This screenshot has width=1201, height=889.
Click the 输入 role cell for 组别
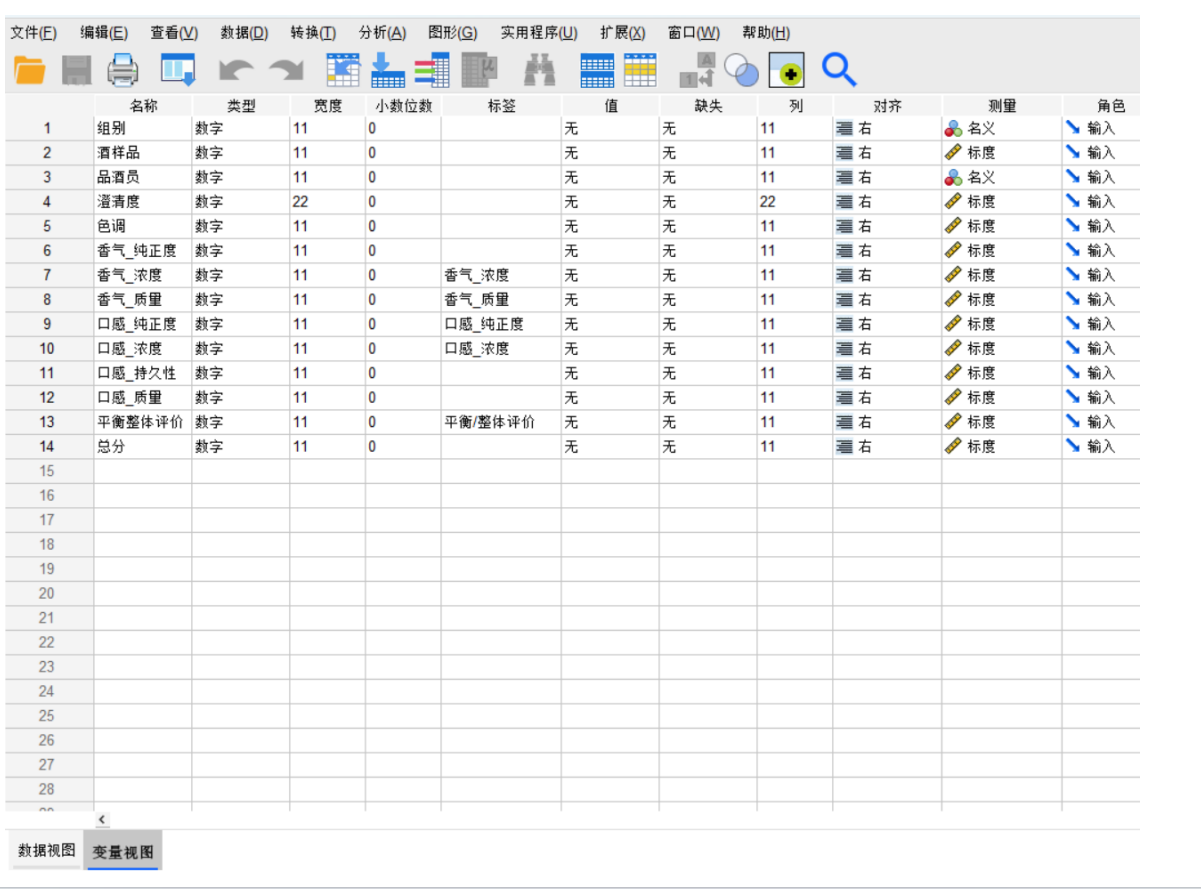[x=1101, y=128]
